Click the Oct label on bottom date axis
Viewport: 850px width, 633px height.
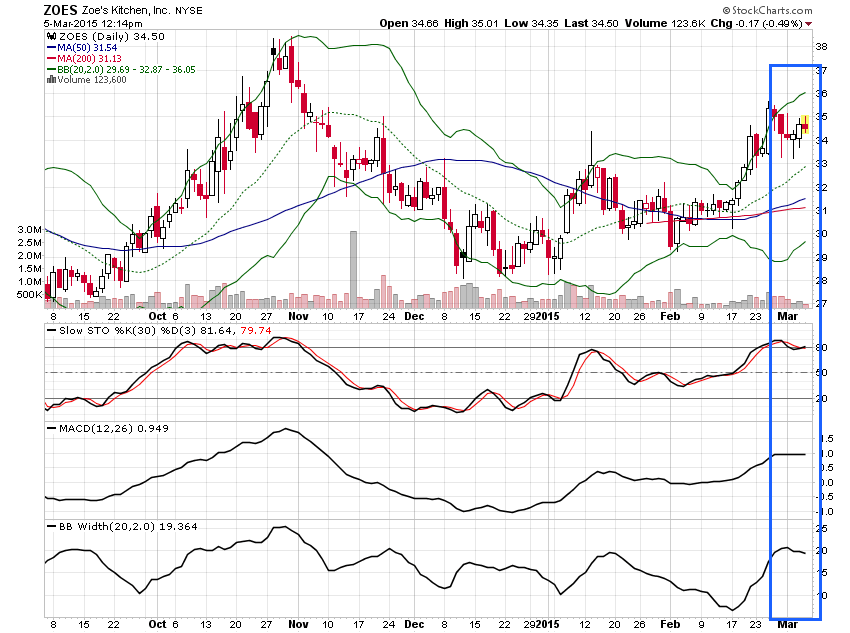[x=157, y=624]
